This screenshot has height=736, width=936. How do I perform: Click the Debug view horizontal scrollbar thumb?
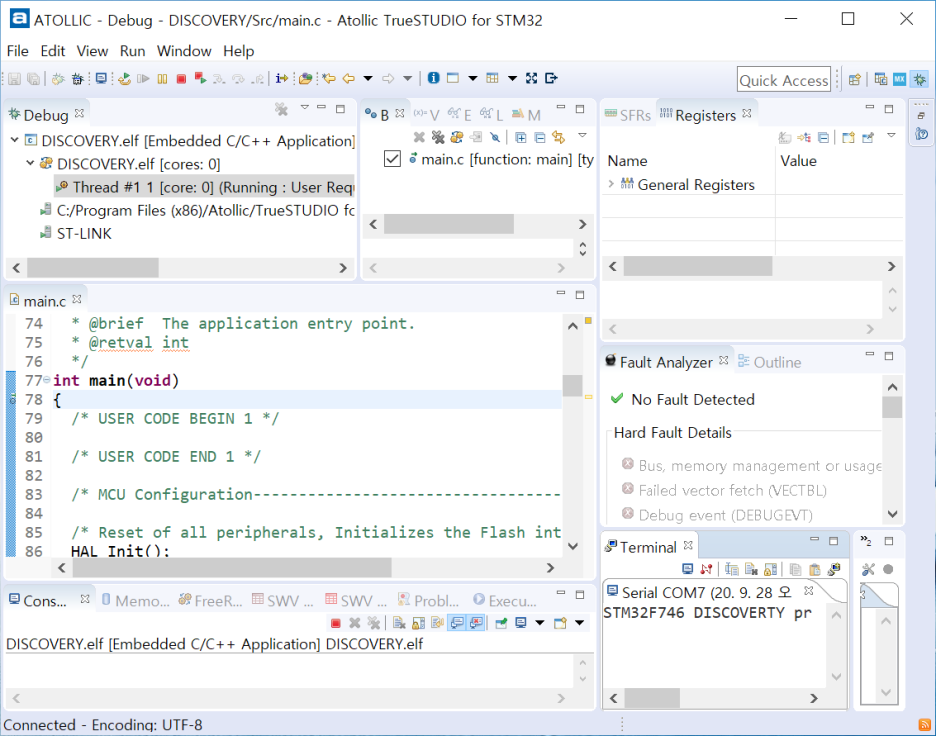point(93,267)
